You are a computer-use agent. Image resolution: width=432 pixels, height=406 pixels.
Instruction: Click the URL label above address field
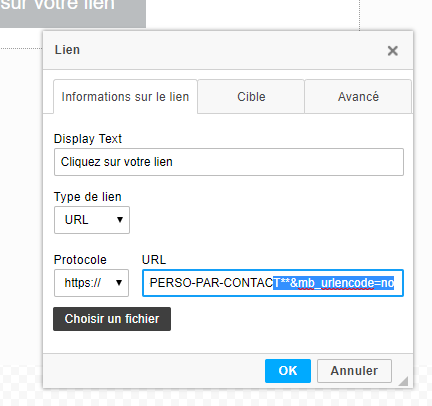pyautogui.click(x=154, y=260)
